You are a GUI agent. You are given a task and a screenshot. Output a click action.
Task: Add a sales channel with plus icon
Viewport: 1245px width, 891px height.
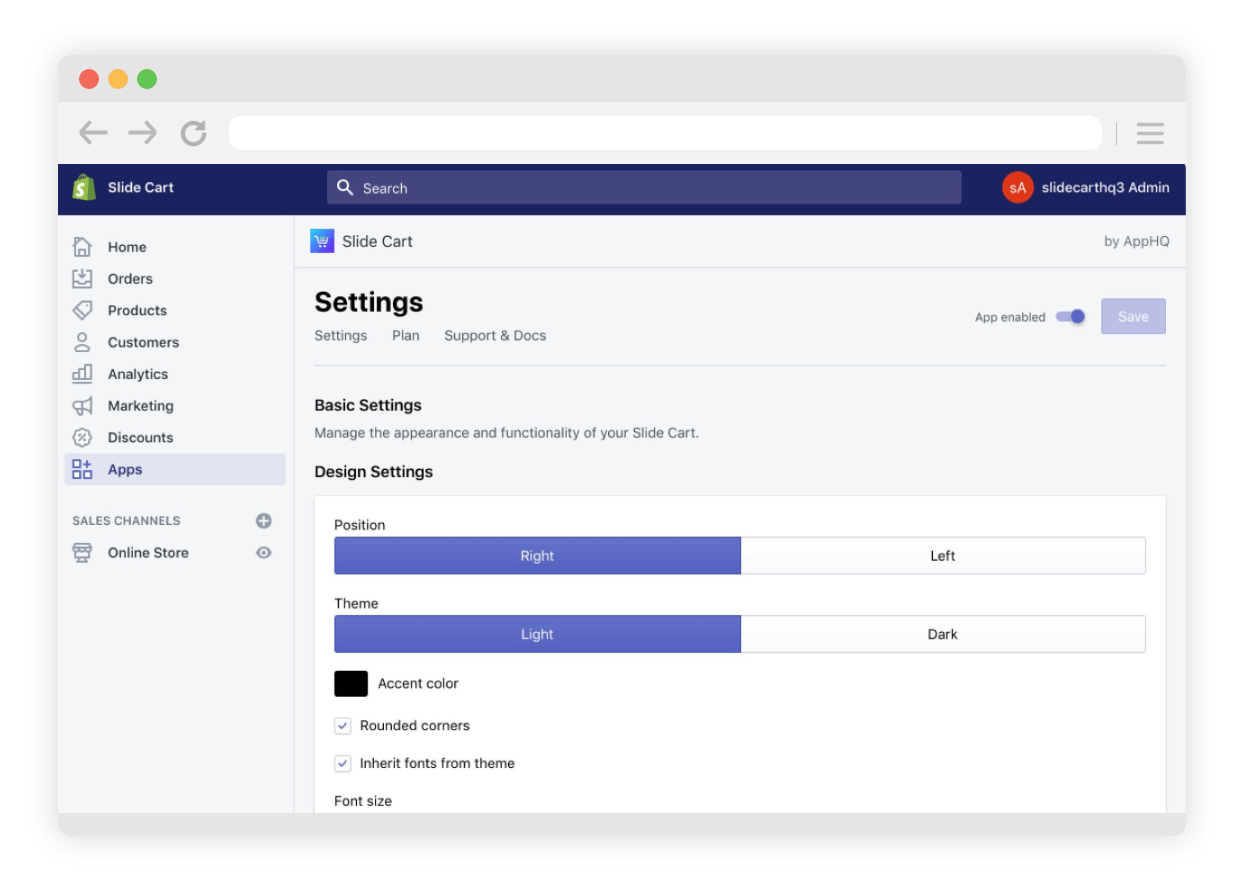pyautogui.click(x=264, y=520)
